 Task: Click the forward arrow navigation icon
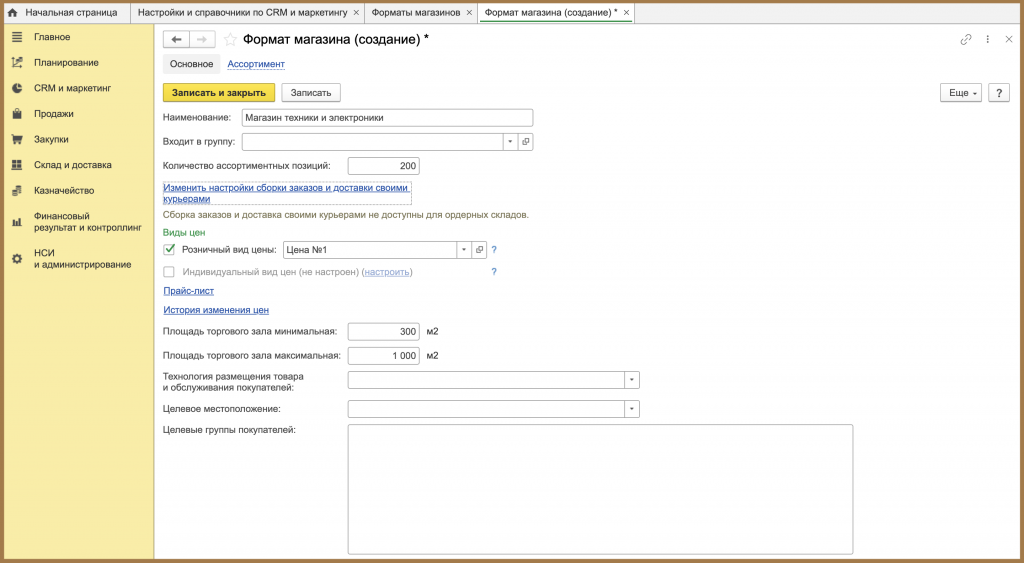(202, 40)
